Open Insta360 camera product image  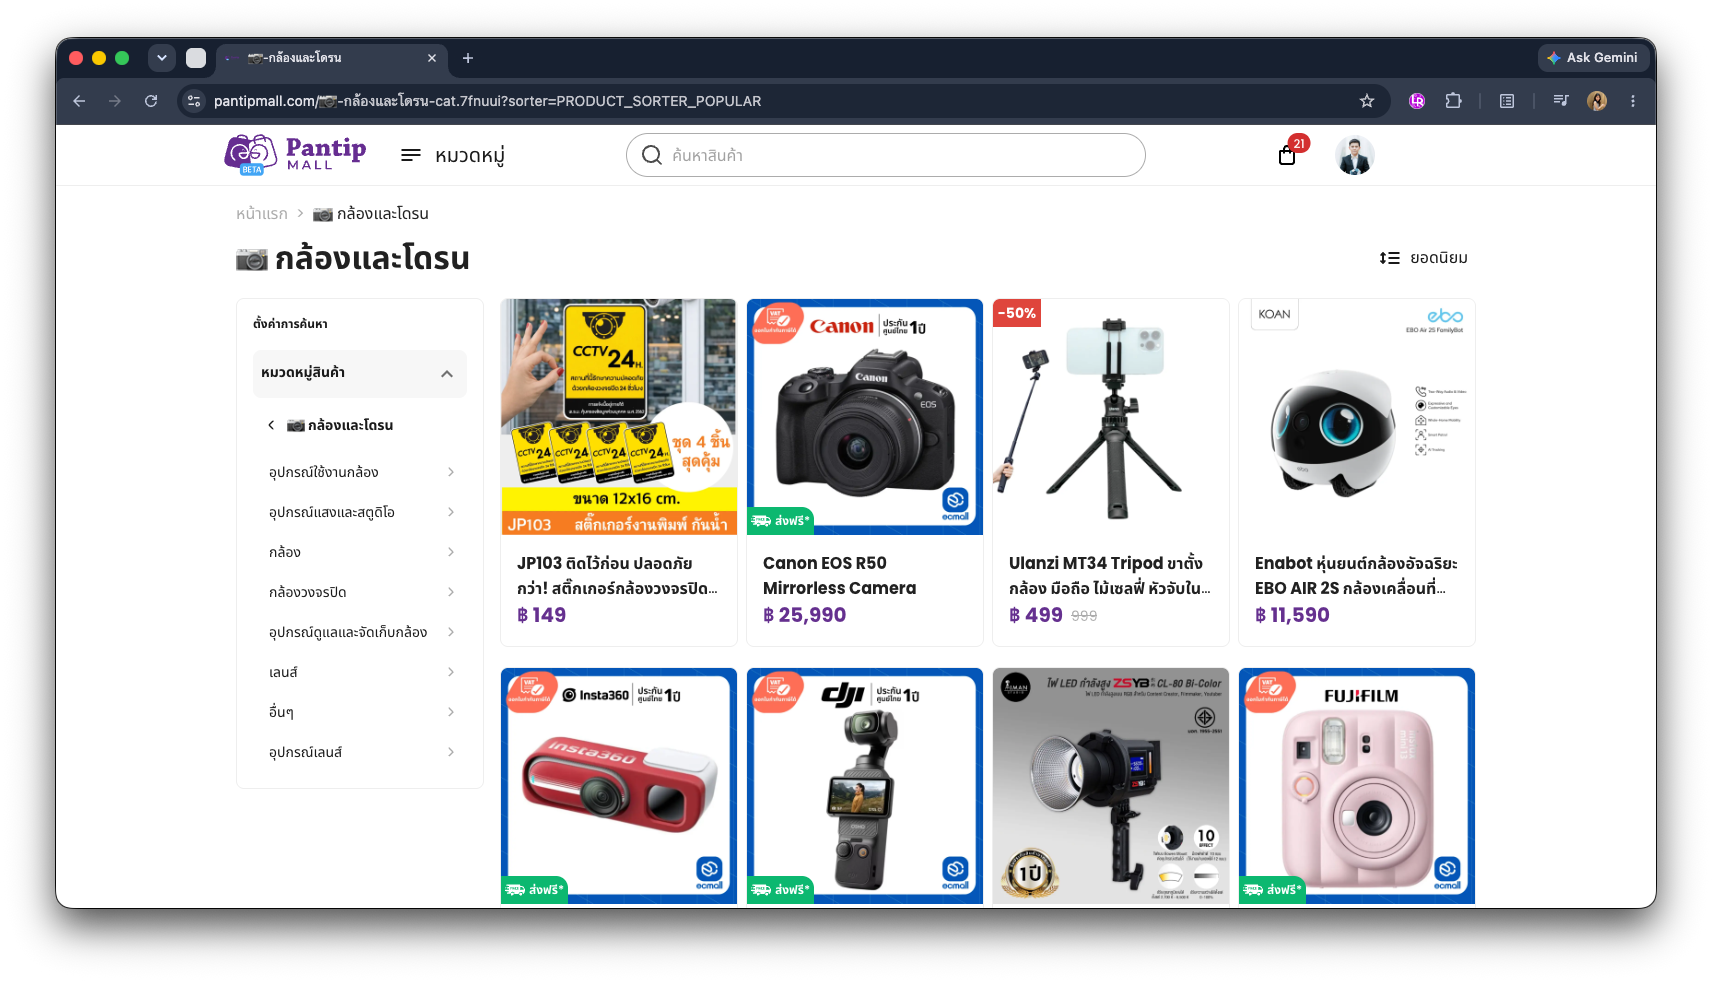(x=619, y=786)
